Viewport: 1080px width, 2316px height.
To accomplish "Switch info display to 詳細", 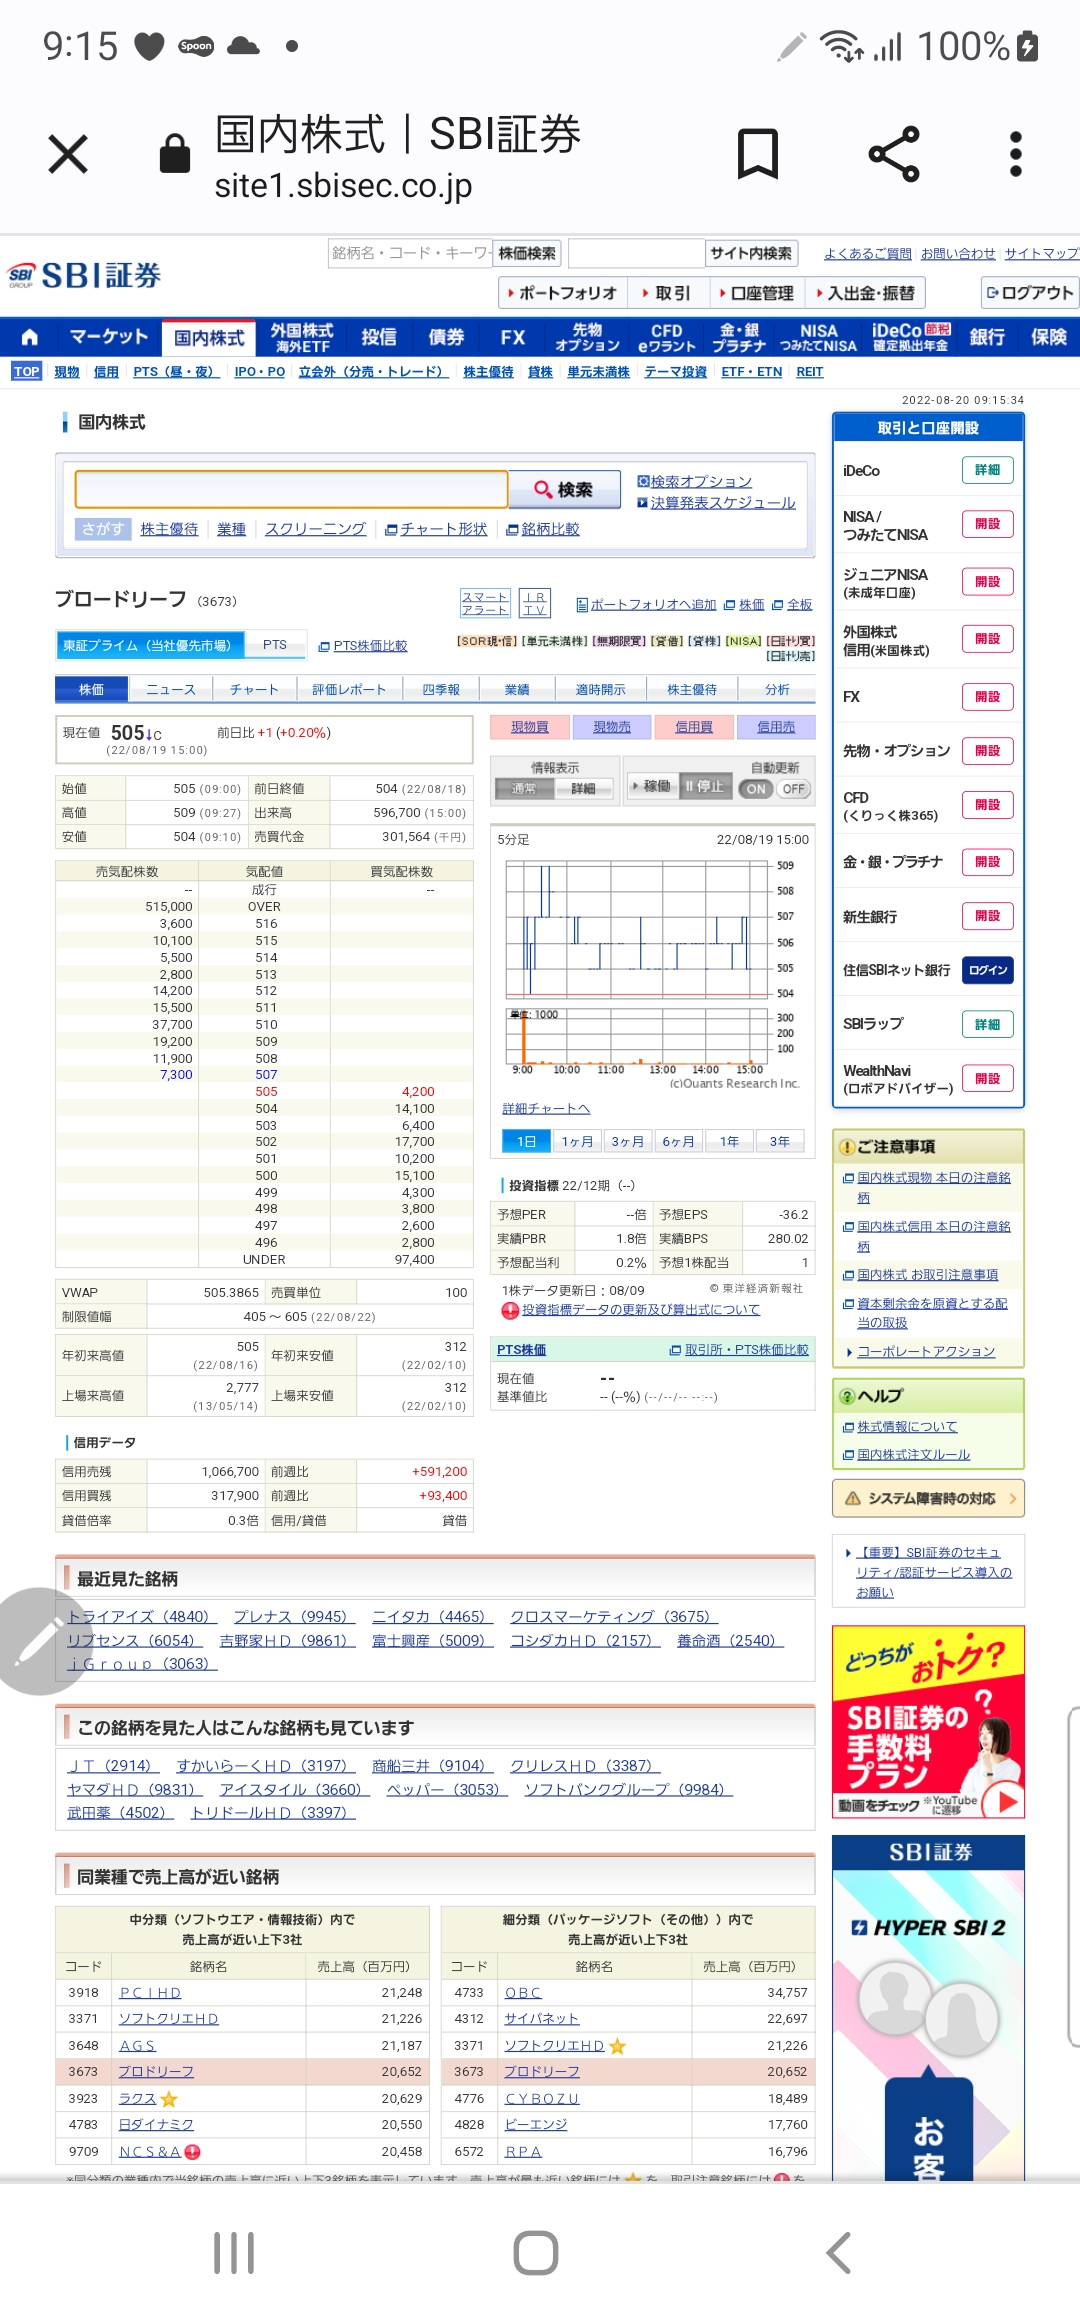I will coord(583,789).
